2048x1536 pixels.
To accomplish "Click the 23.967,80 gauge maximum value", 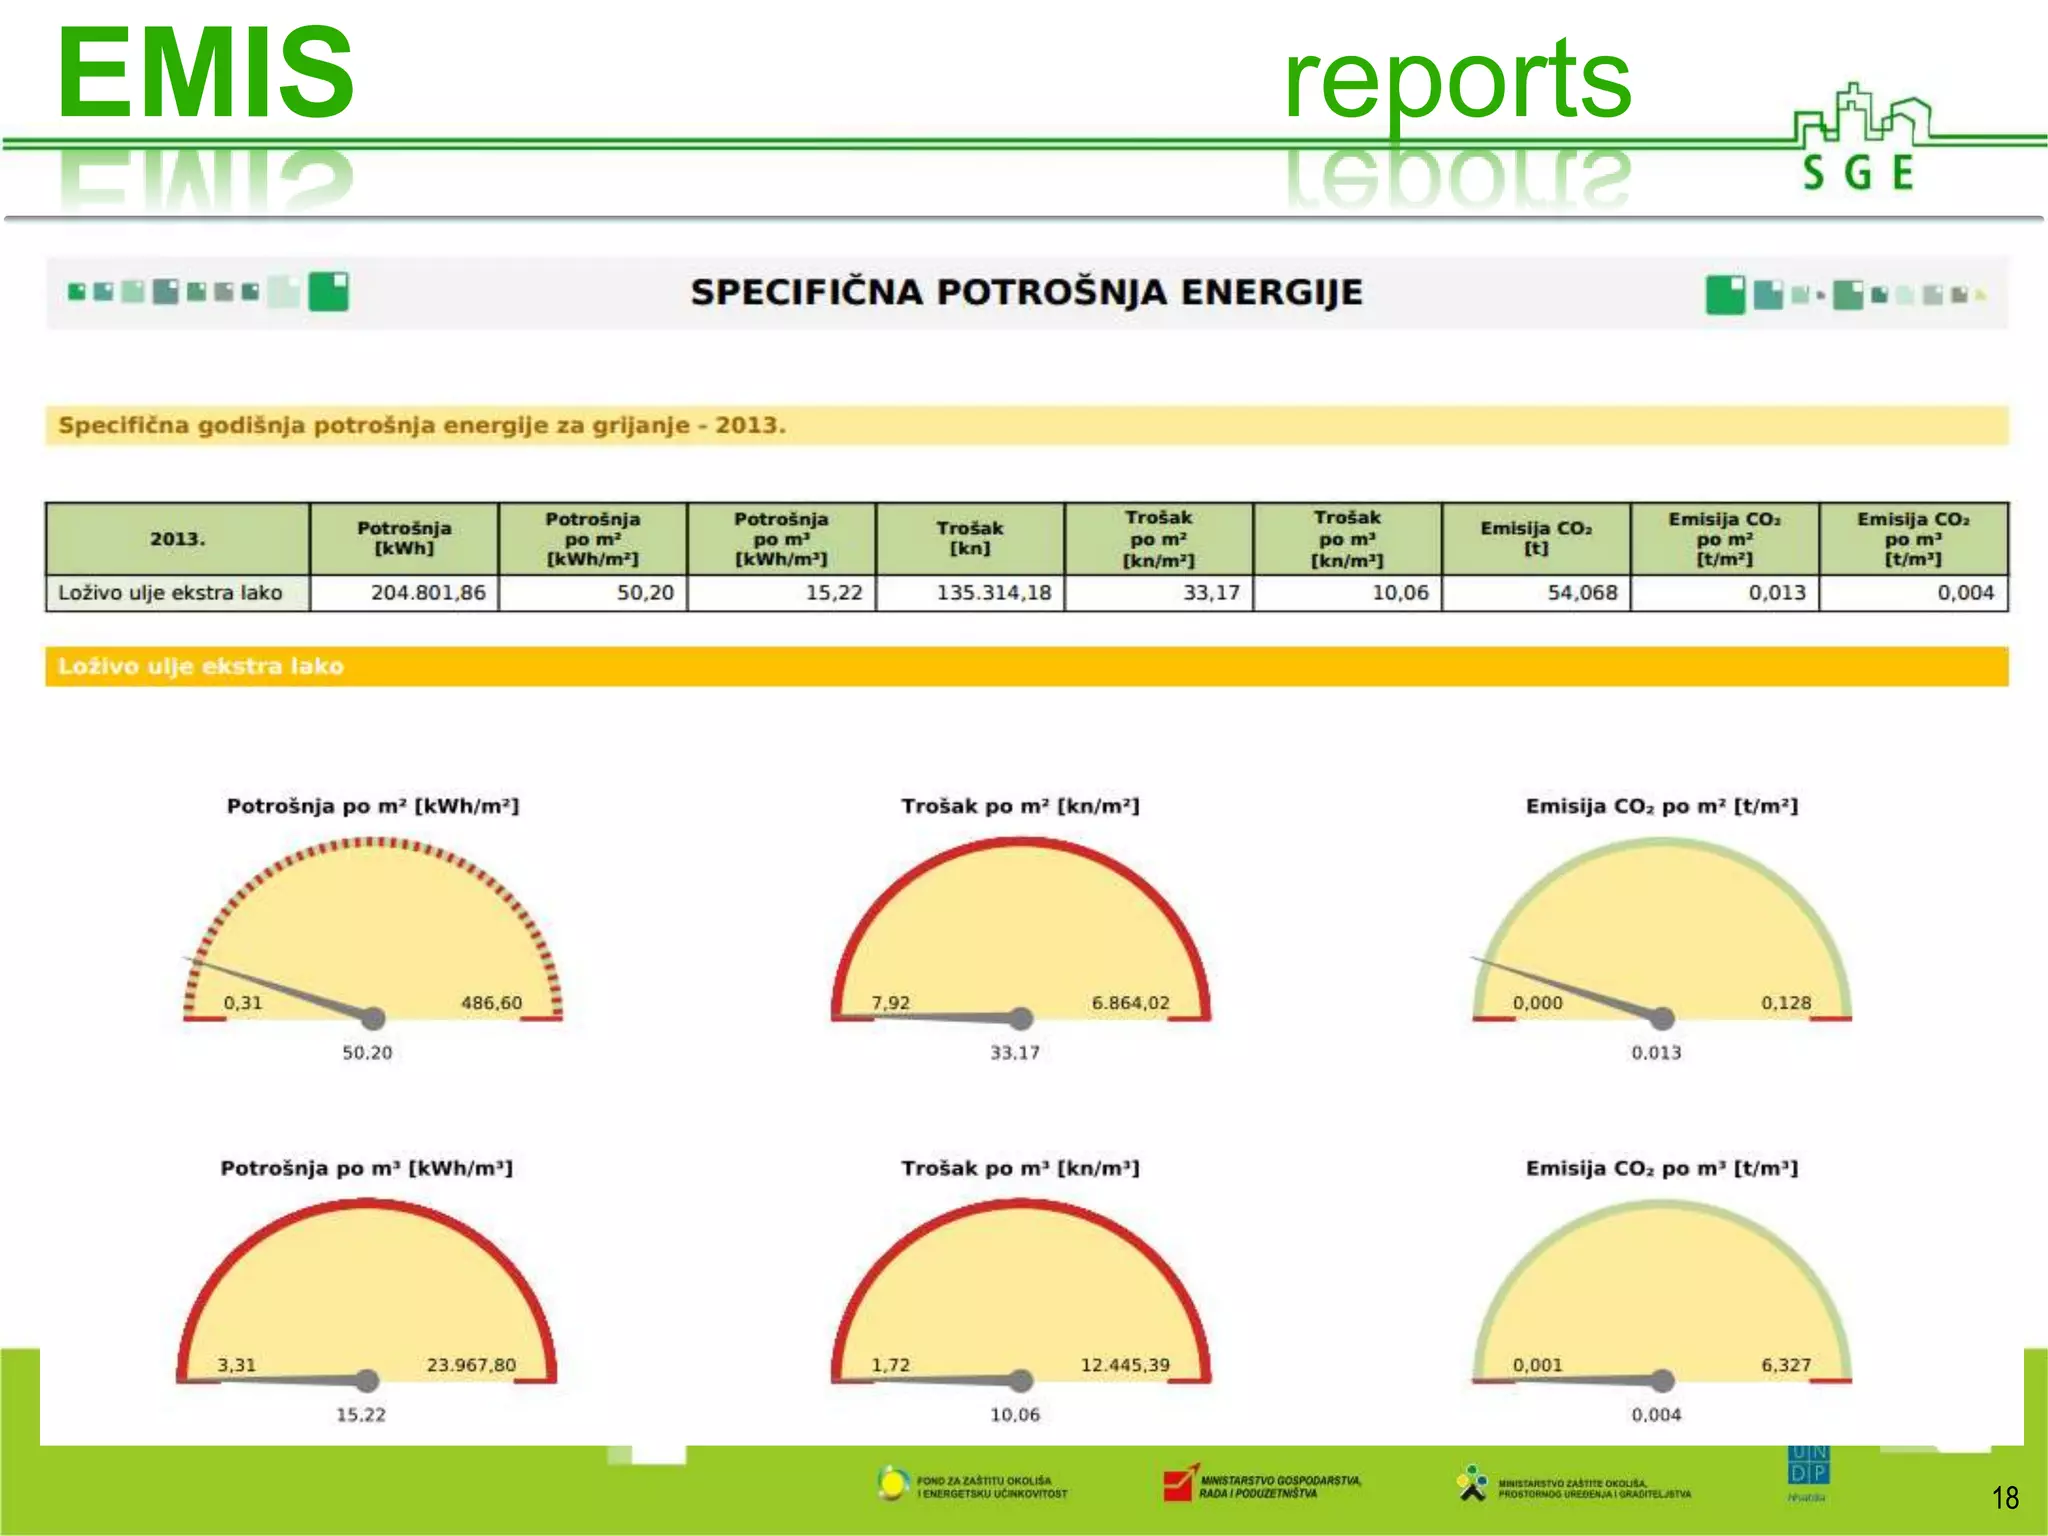I will point(471,1365).
